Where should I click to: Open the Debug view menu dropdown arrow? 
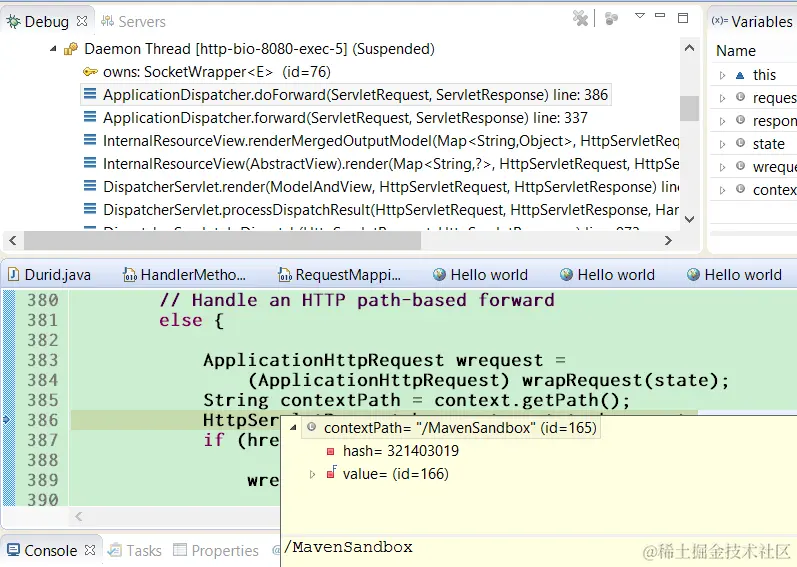click(x=640, y=16)
